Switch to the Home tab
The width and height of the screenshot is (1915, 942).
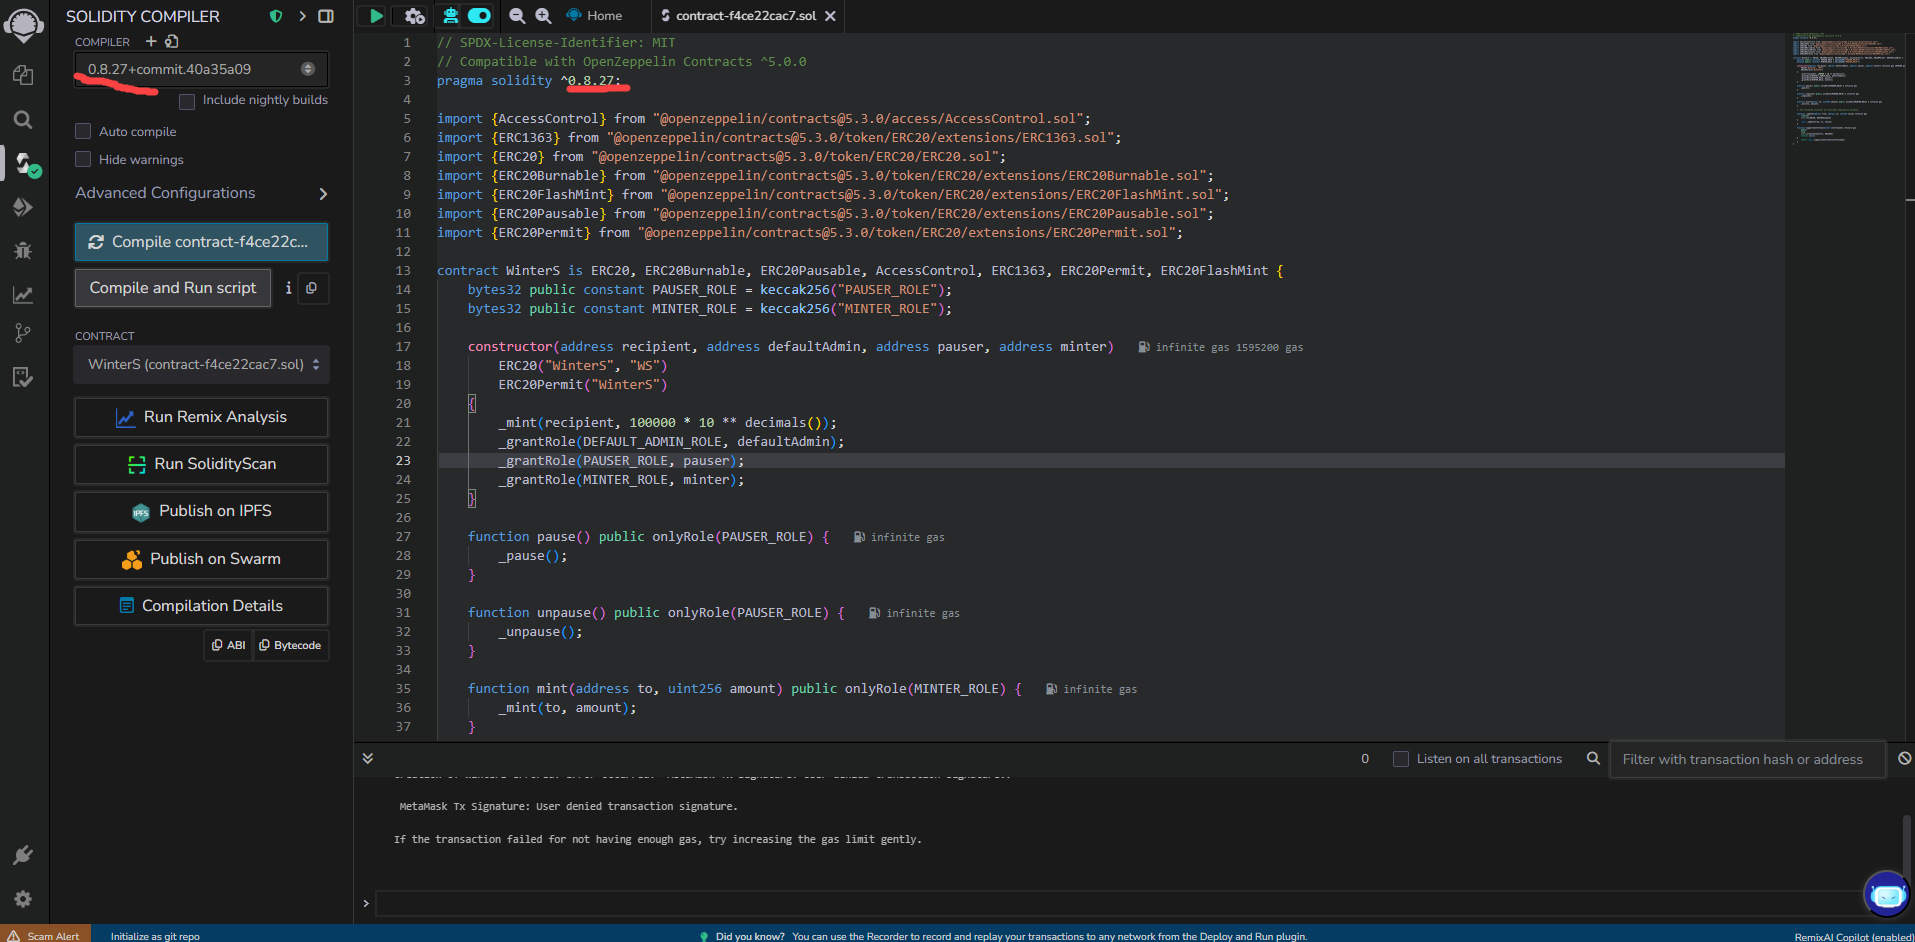[595, 15]
